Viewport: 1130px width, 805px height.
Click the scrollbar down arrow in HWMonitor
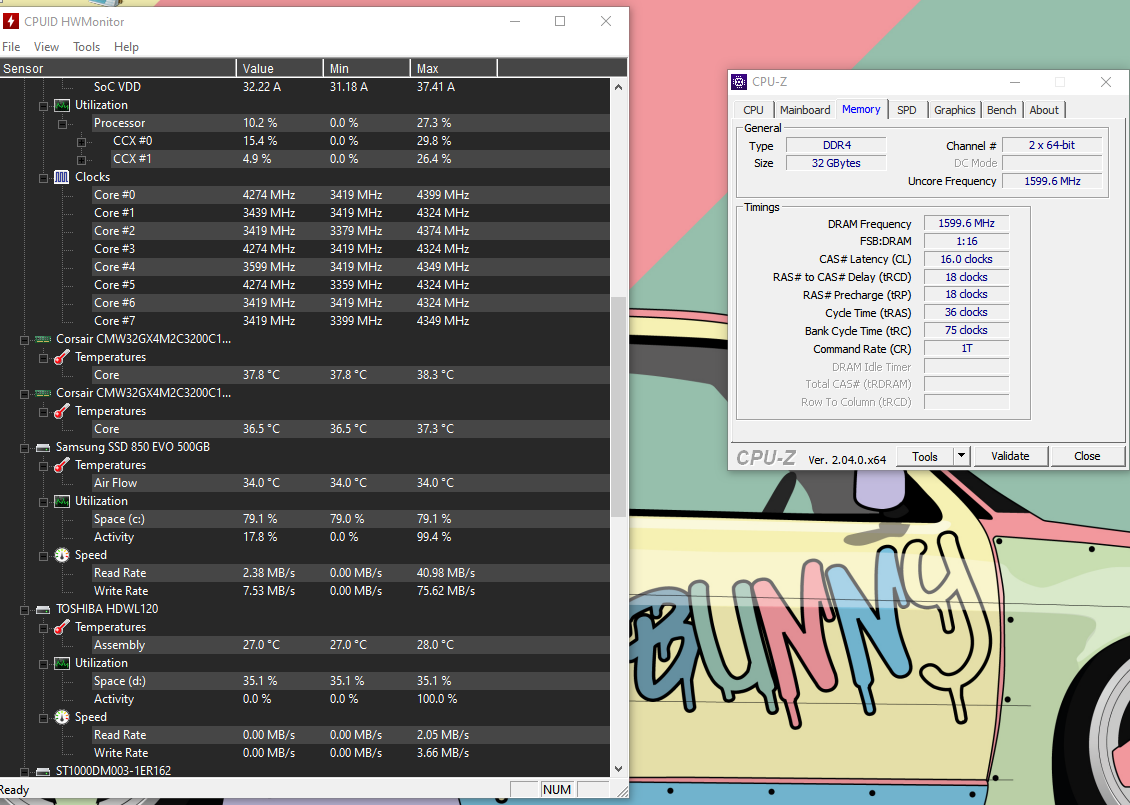tap(618, 769)
